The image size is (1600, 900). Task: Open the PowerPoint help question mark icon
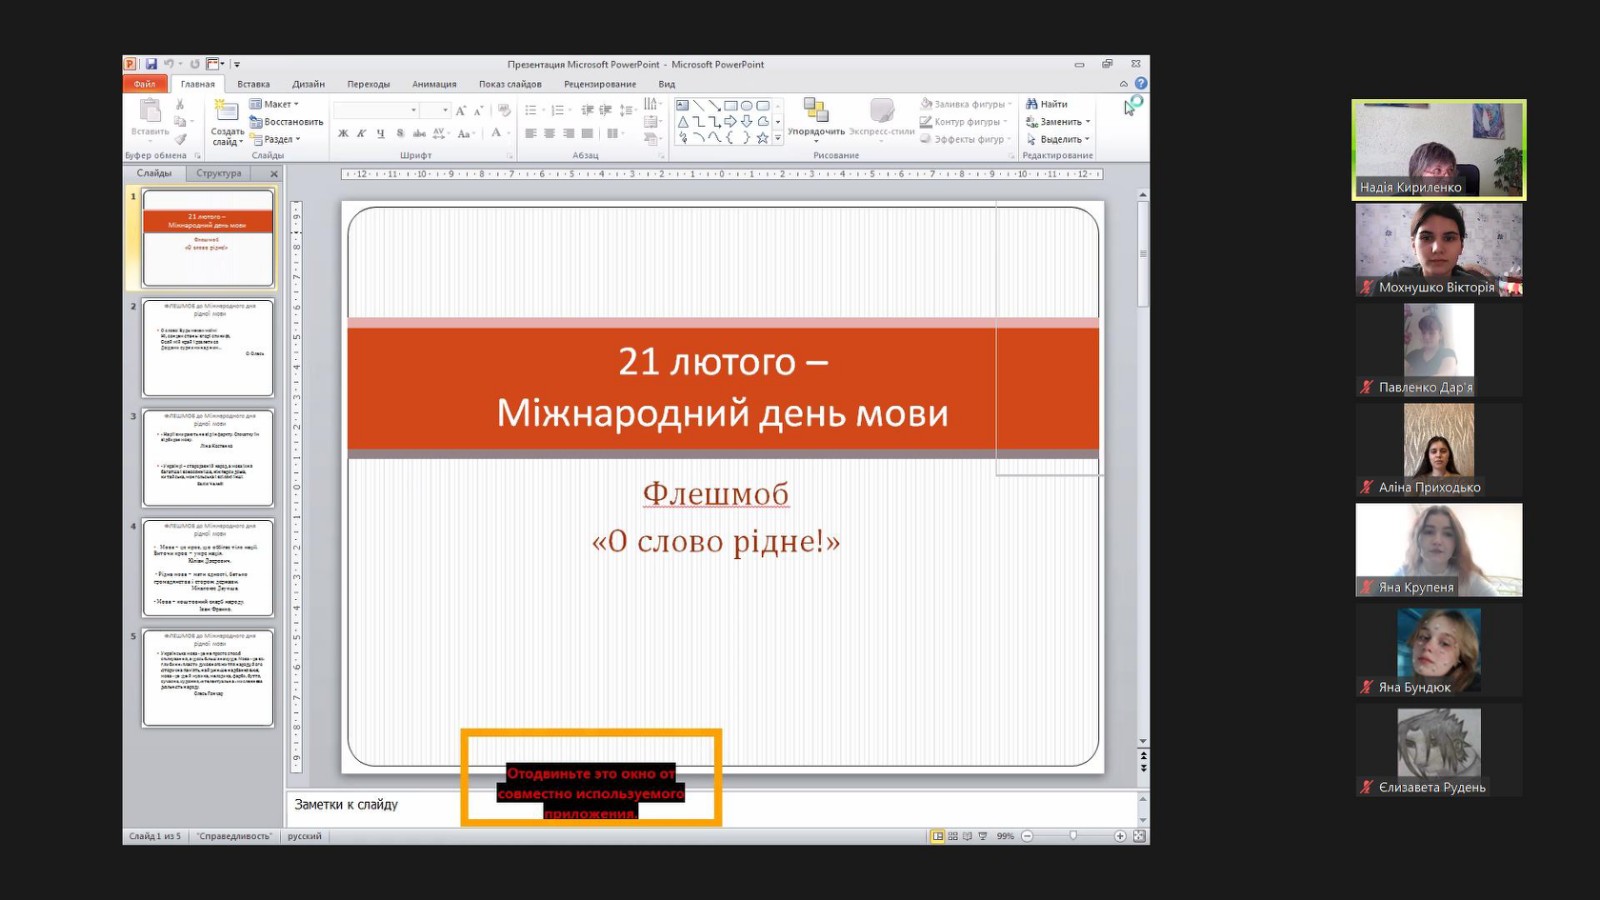[x=1141, y=84]
